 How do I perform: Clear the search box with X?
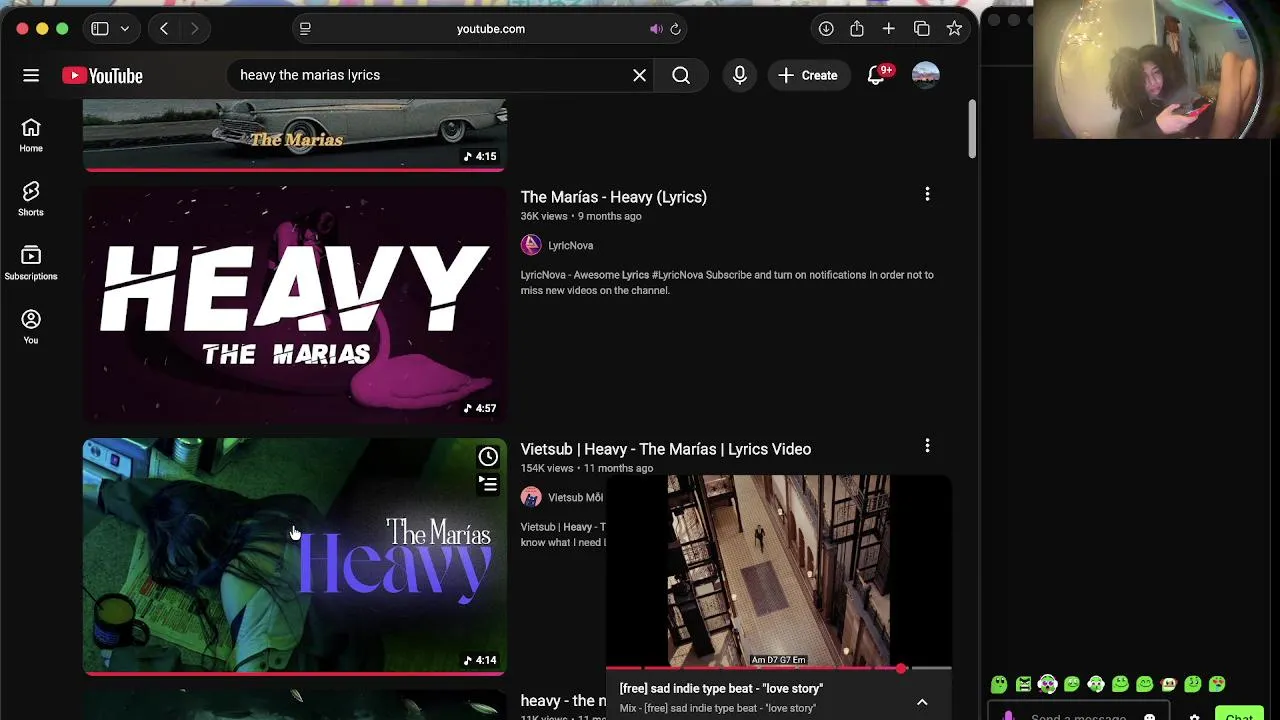[x=640, y=75]
